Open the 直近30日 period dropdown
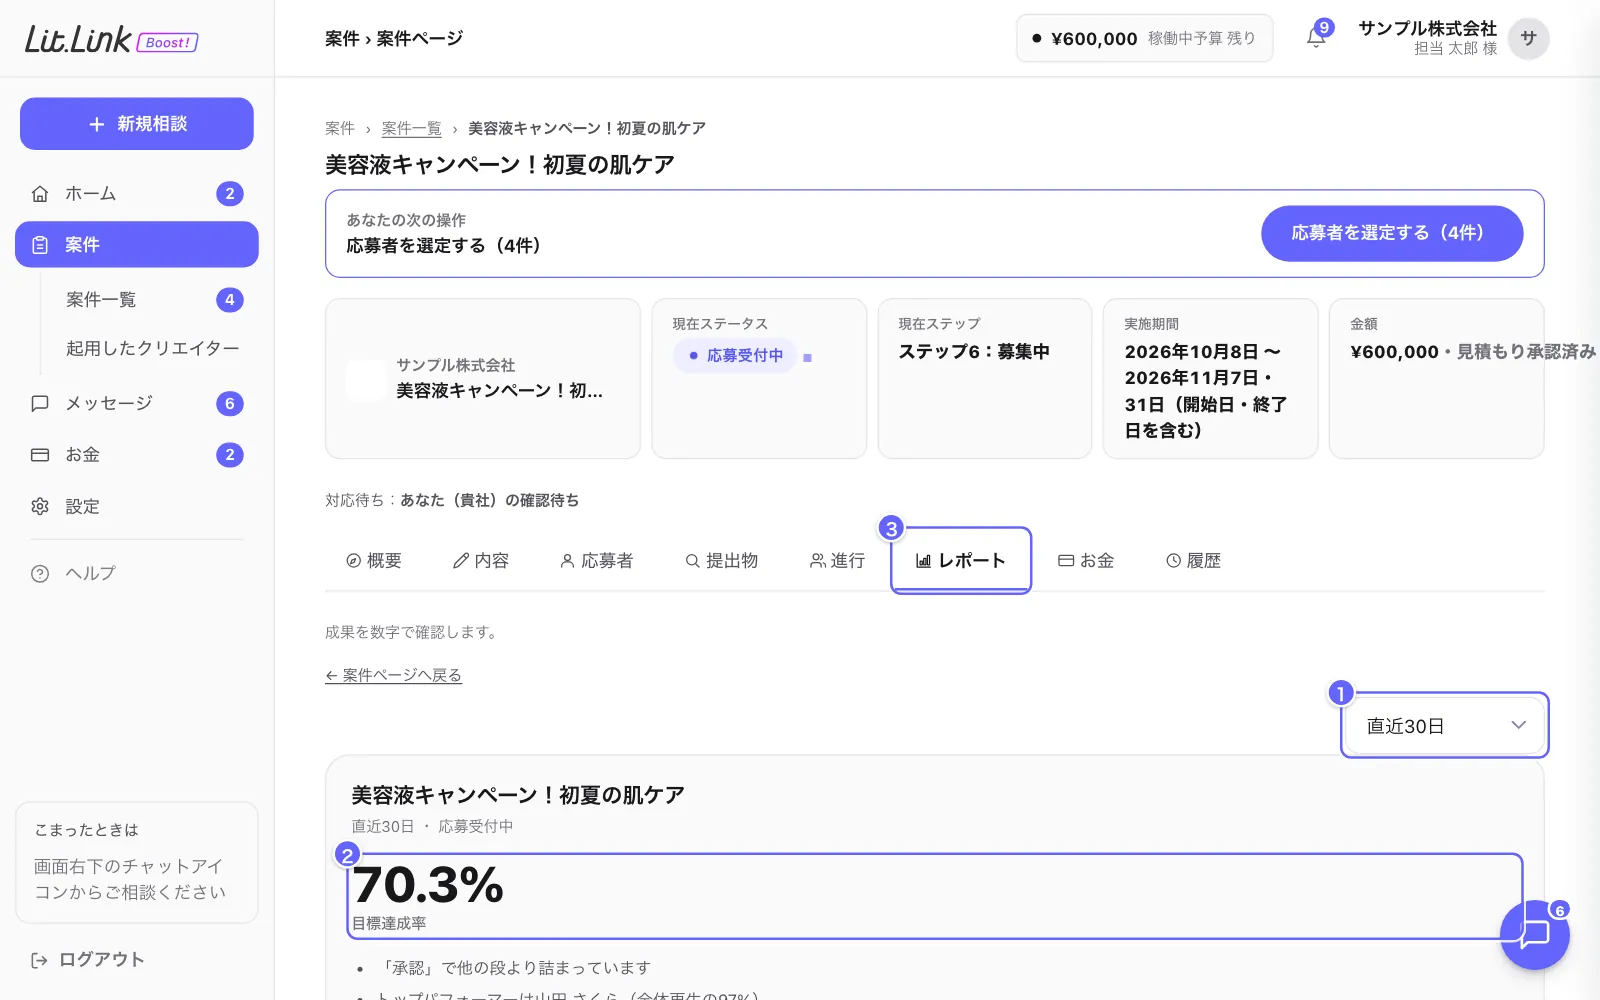 coord(1444,726)
